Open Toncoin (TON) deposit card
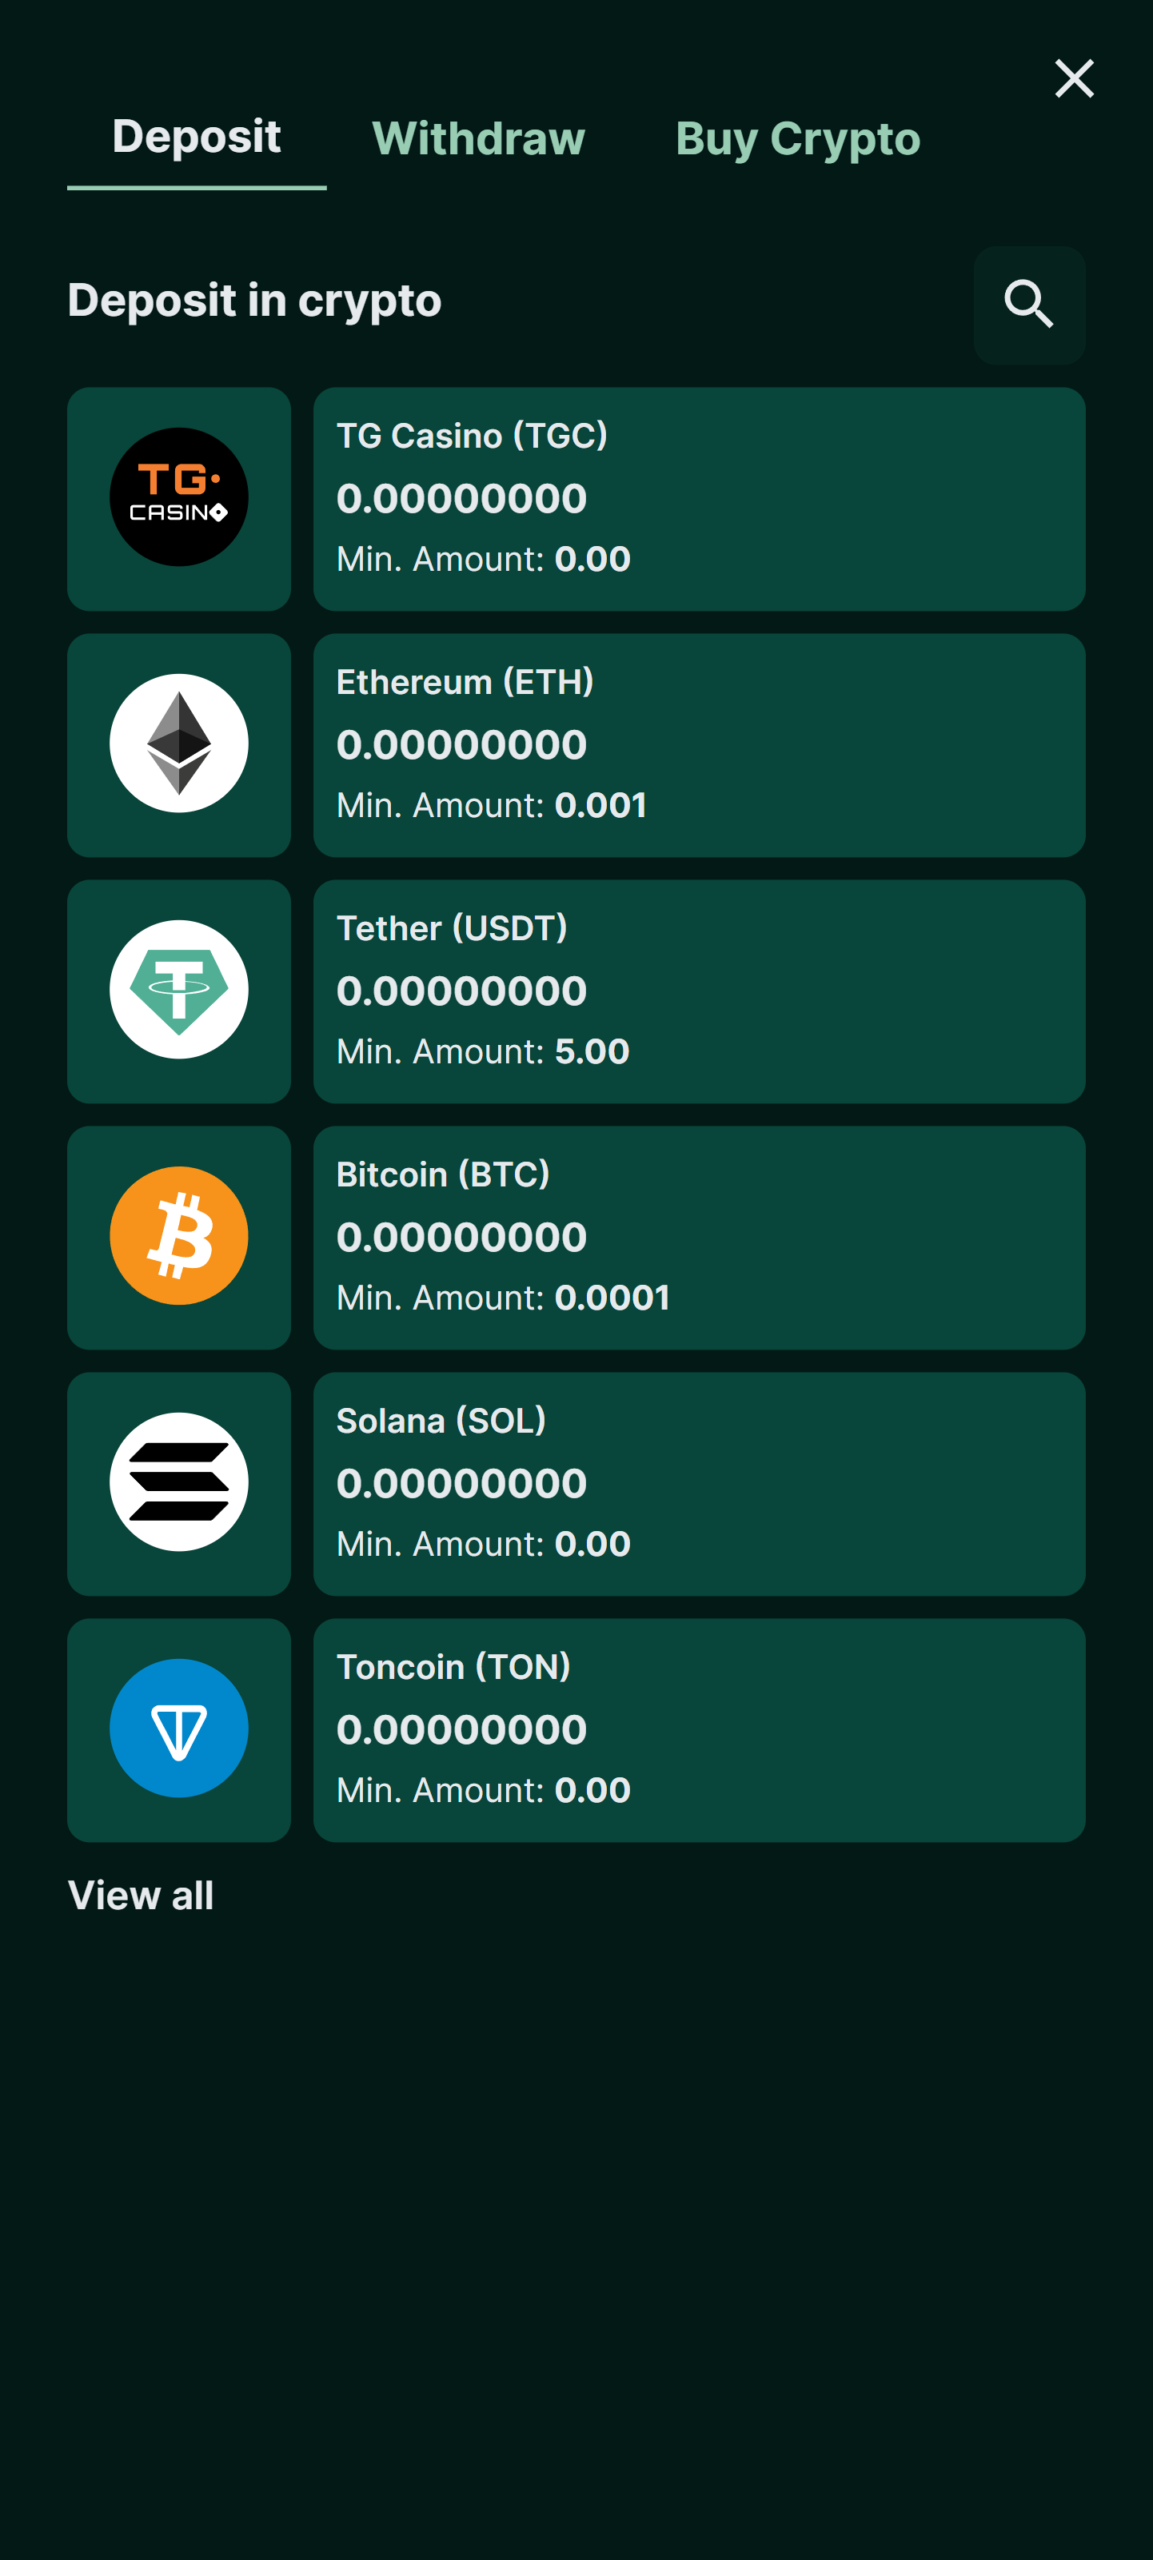This screenshot has height=2560, width=1153. pos(699,1730)
